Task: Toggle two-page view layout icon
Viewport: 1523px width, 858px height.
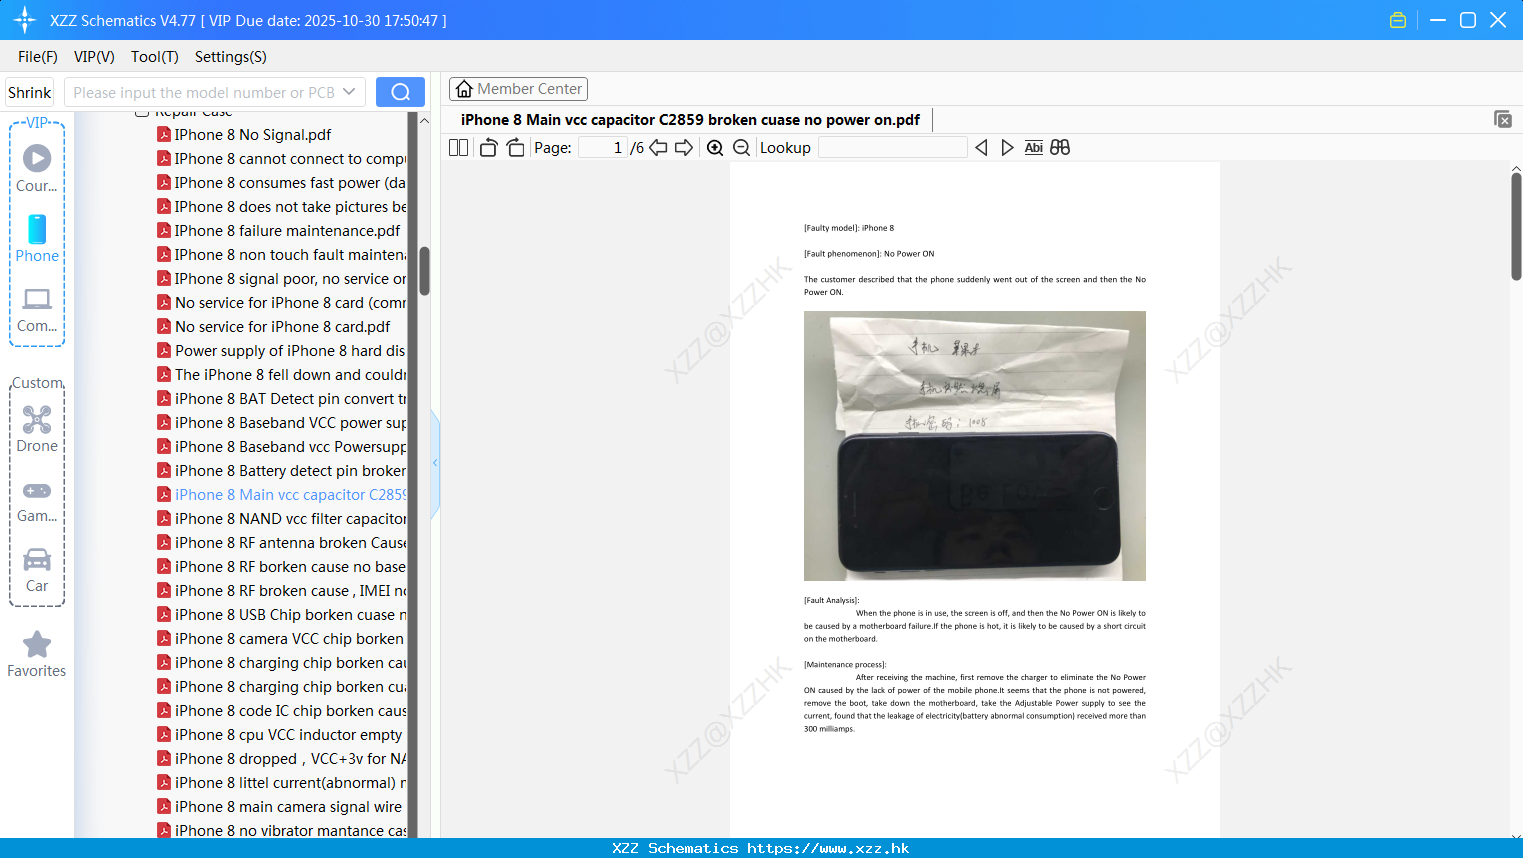Action: (x=458, y=148)
